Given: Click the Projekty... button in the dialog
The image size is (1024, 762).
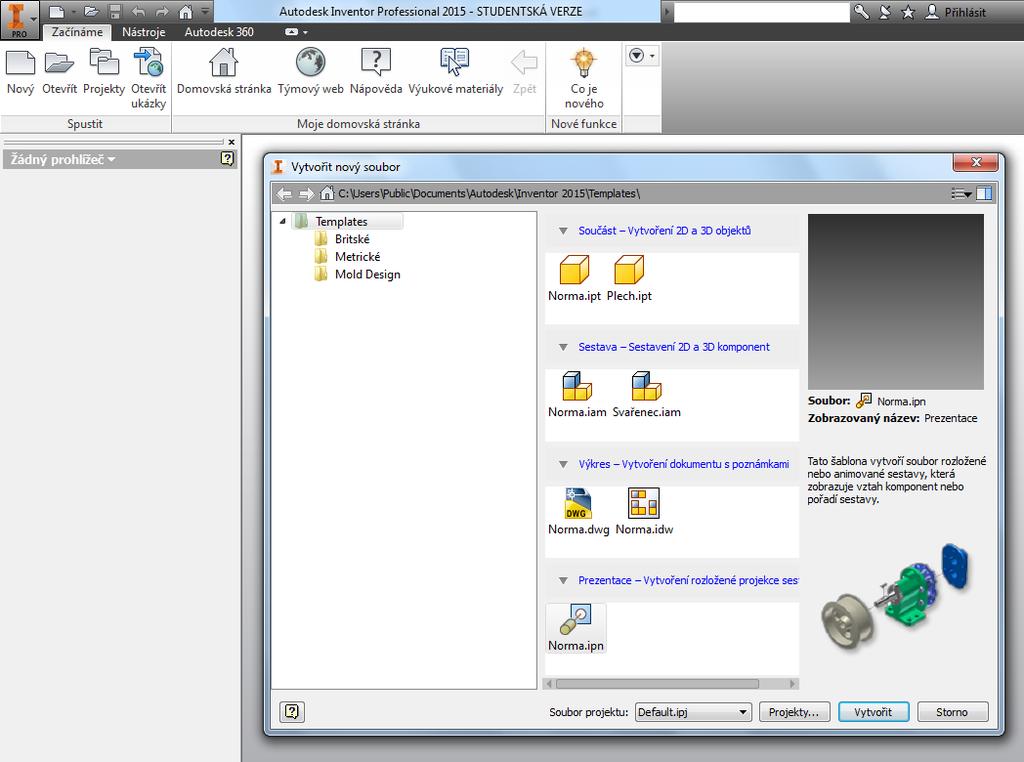Looking at the screenshot, I should pos(793,712).
